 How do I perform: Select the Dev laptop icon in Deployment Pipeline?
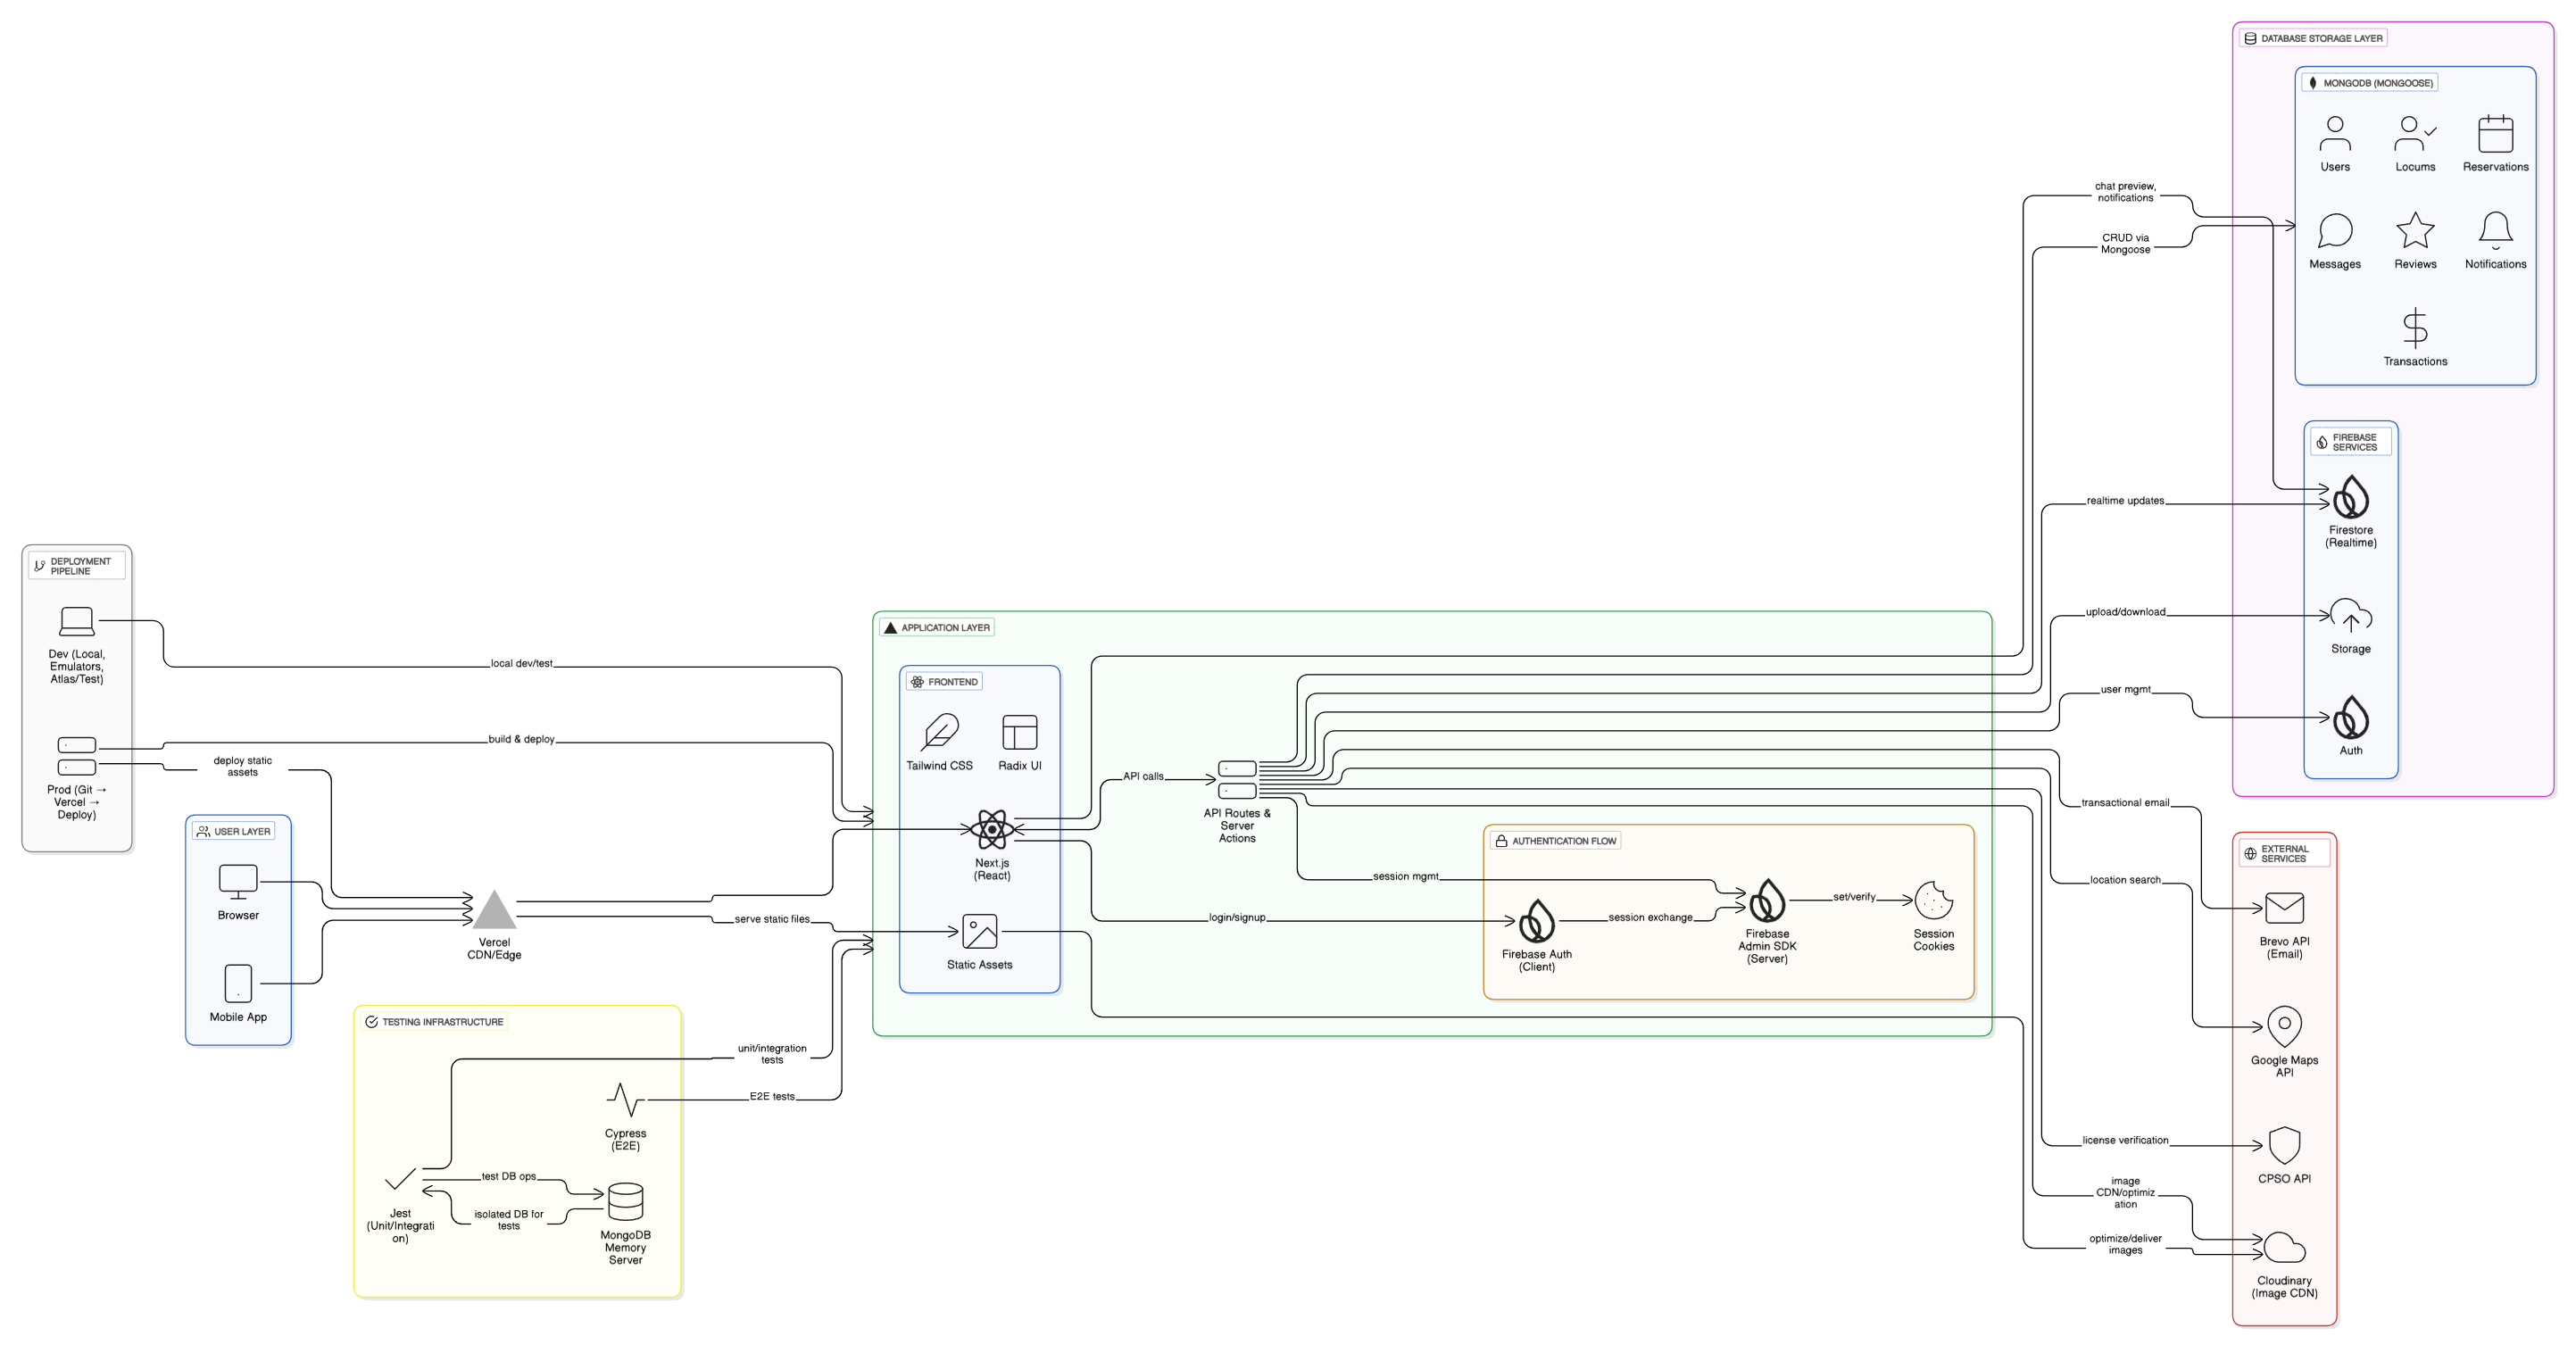tap(77, 622)
